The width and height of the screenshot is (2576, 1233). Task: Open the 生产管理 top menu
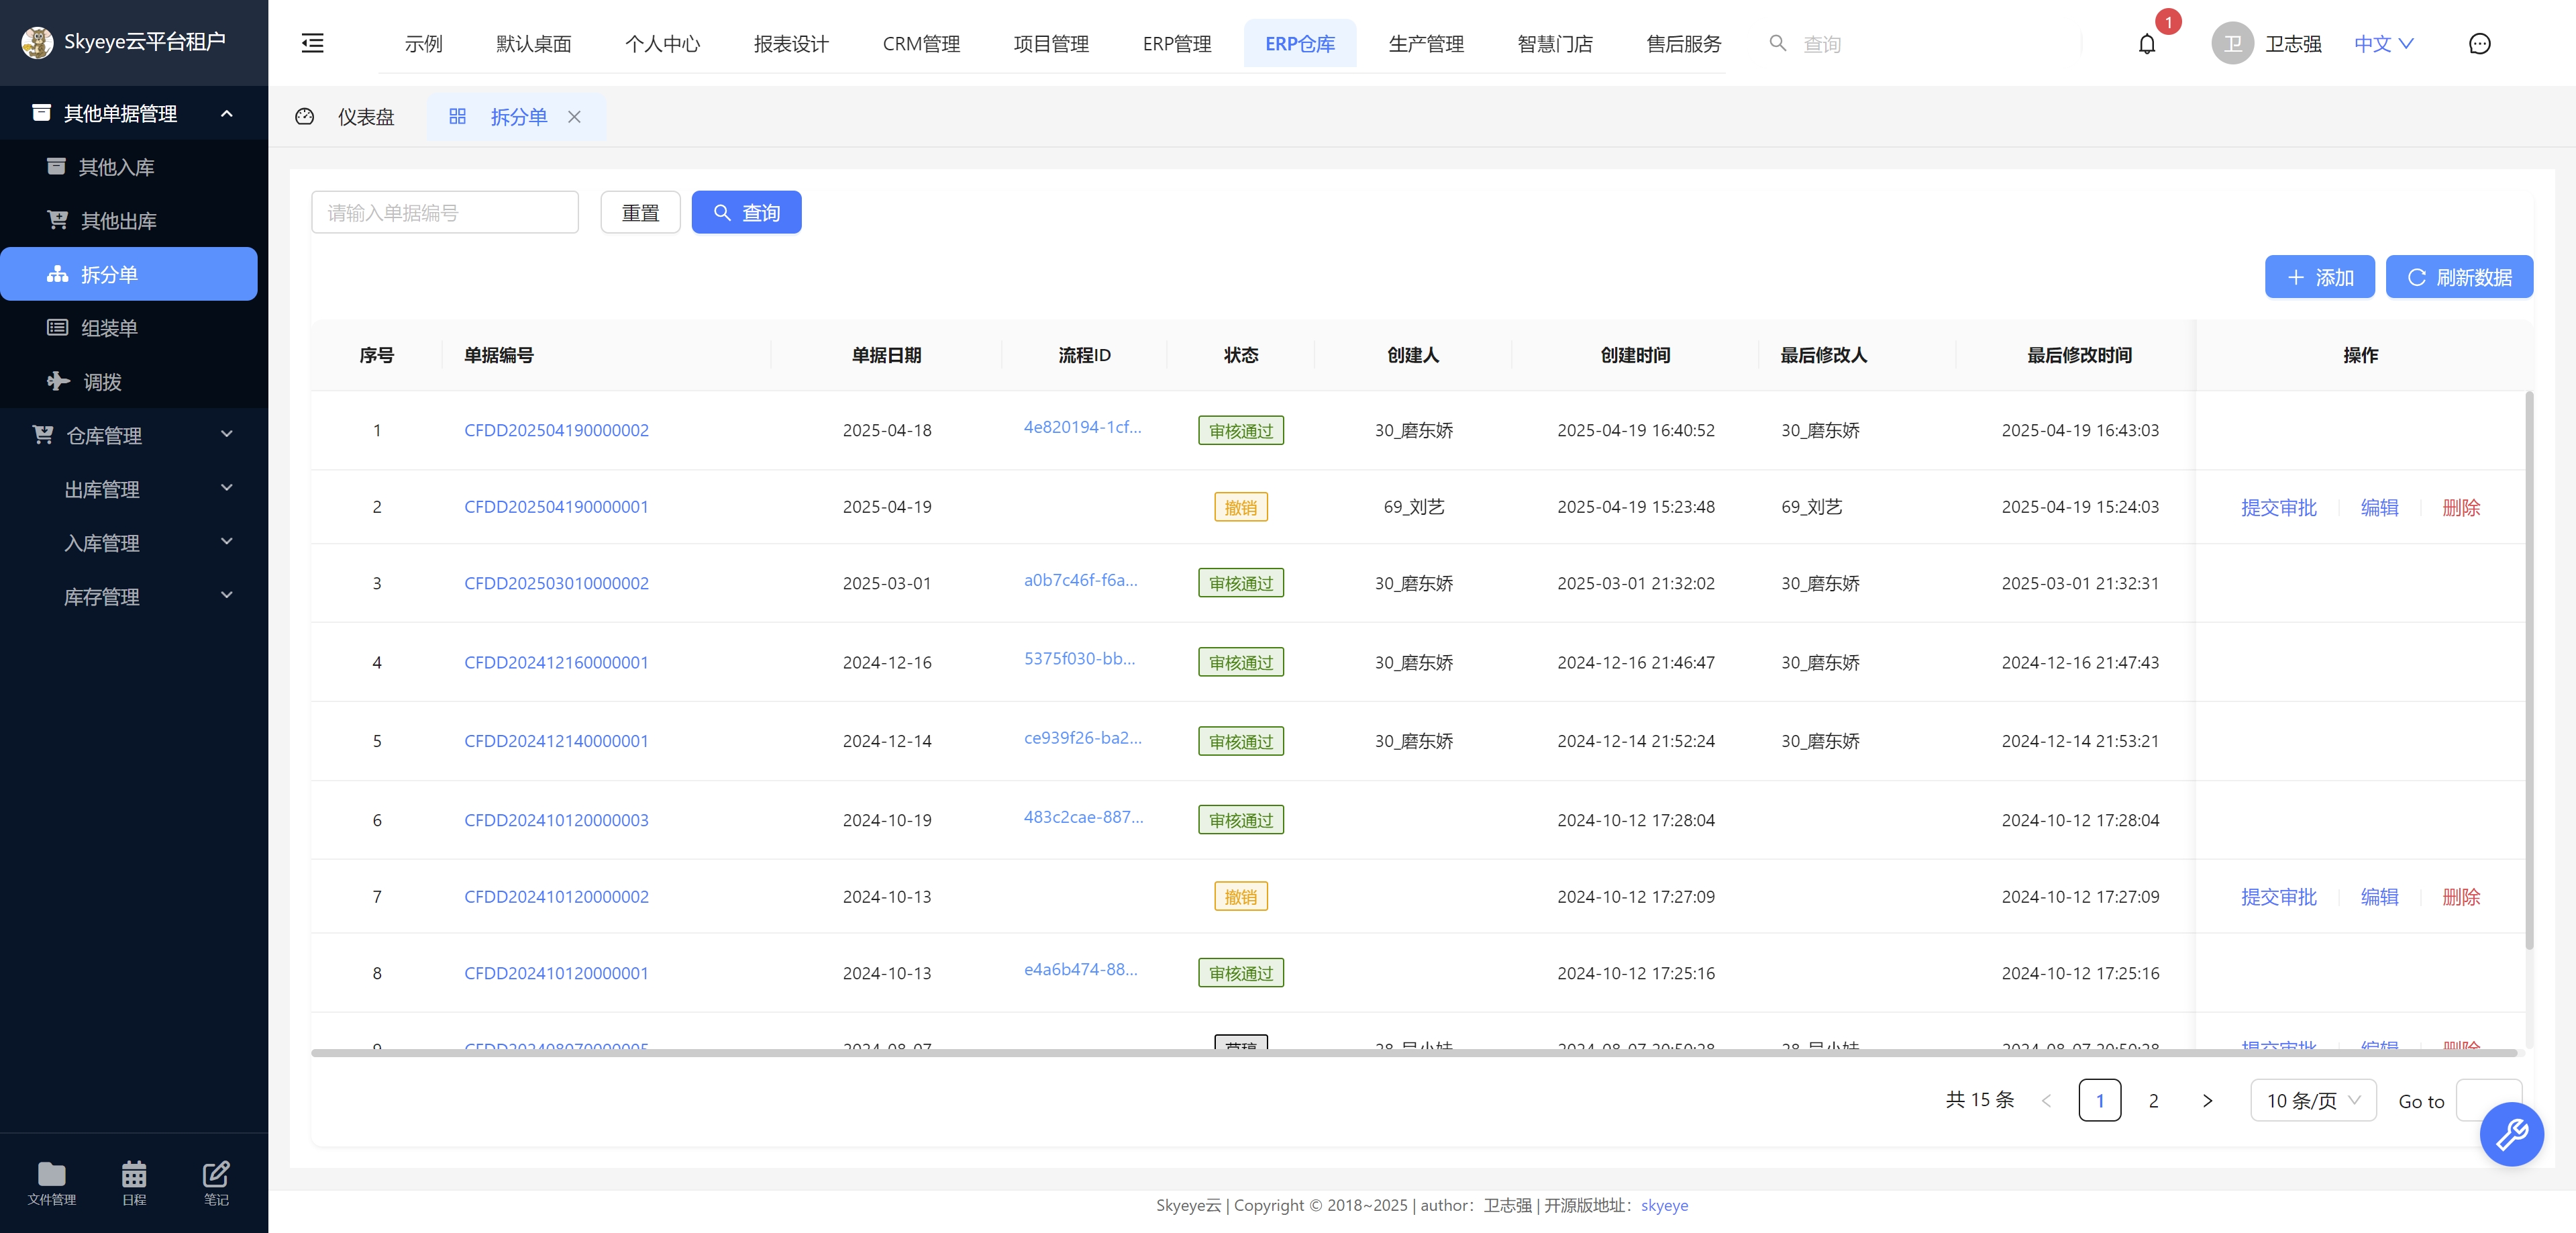1426,43
